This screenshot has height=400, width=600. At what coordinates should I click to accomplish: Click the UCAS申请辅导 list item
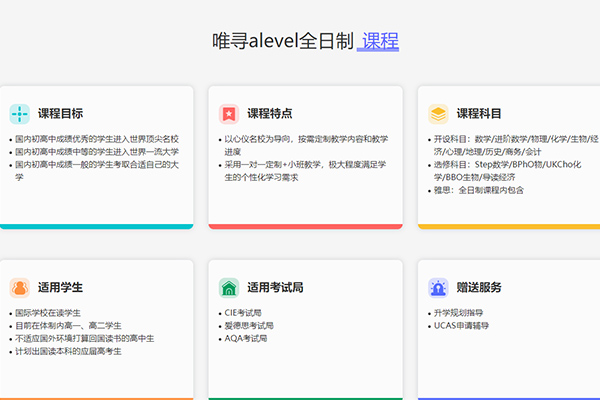(461, 326)
